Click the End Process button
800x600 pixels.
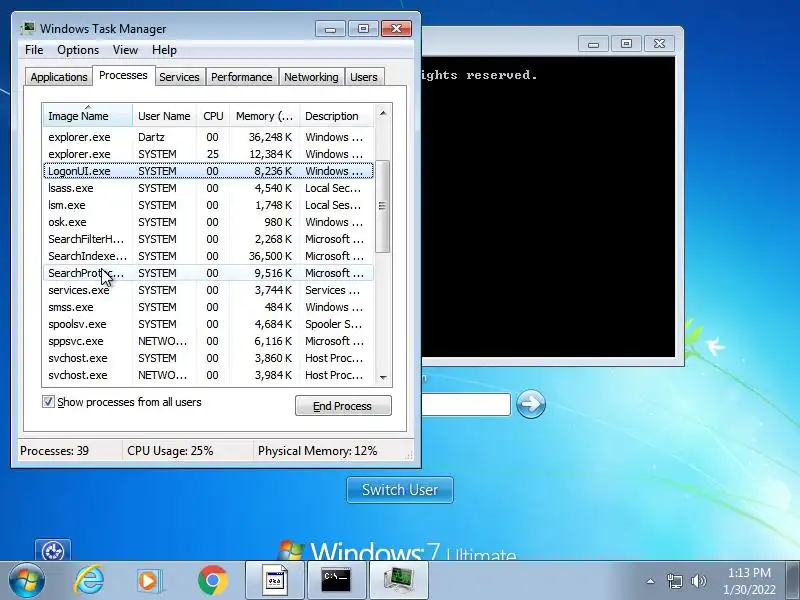[x=343, y=406]
